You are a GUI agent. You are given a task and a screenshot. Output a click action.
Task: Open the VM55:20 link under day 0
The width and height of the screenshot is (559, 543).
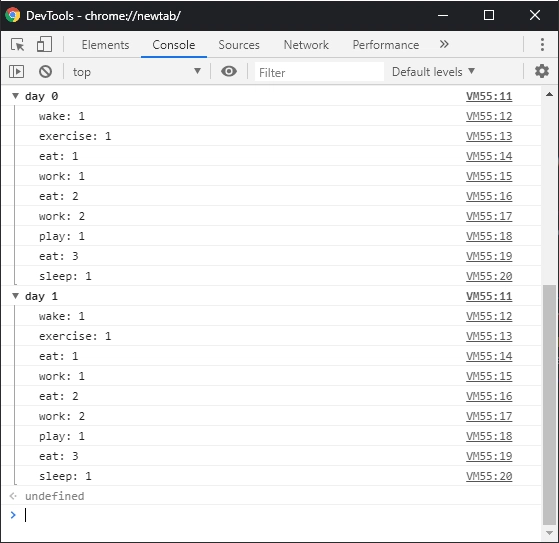(x=489, y=276)
